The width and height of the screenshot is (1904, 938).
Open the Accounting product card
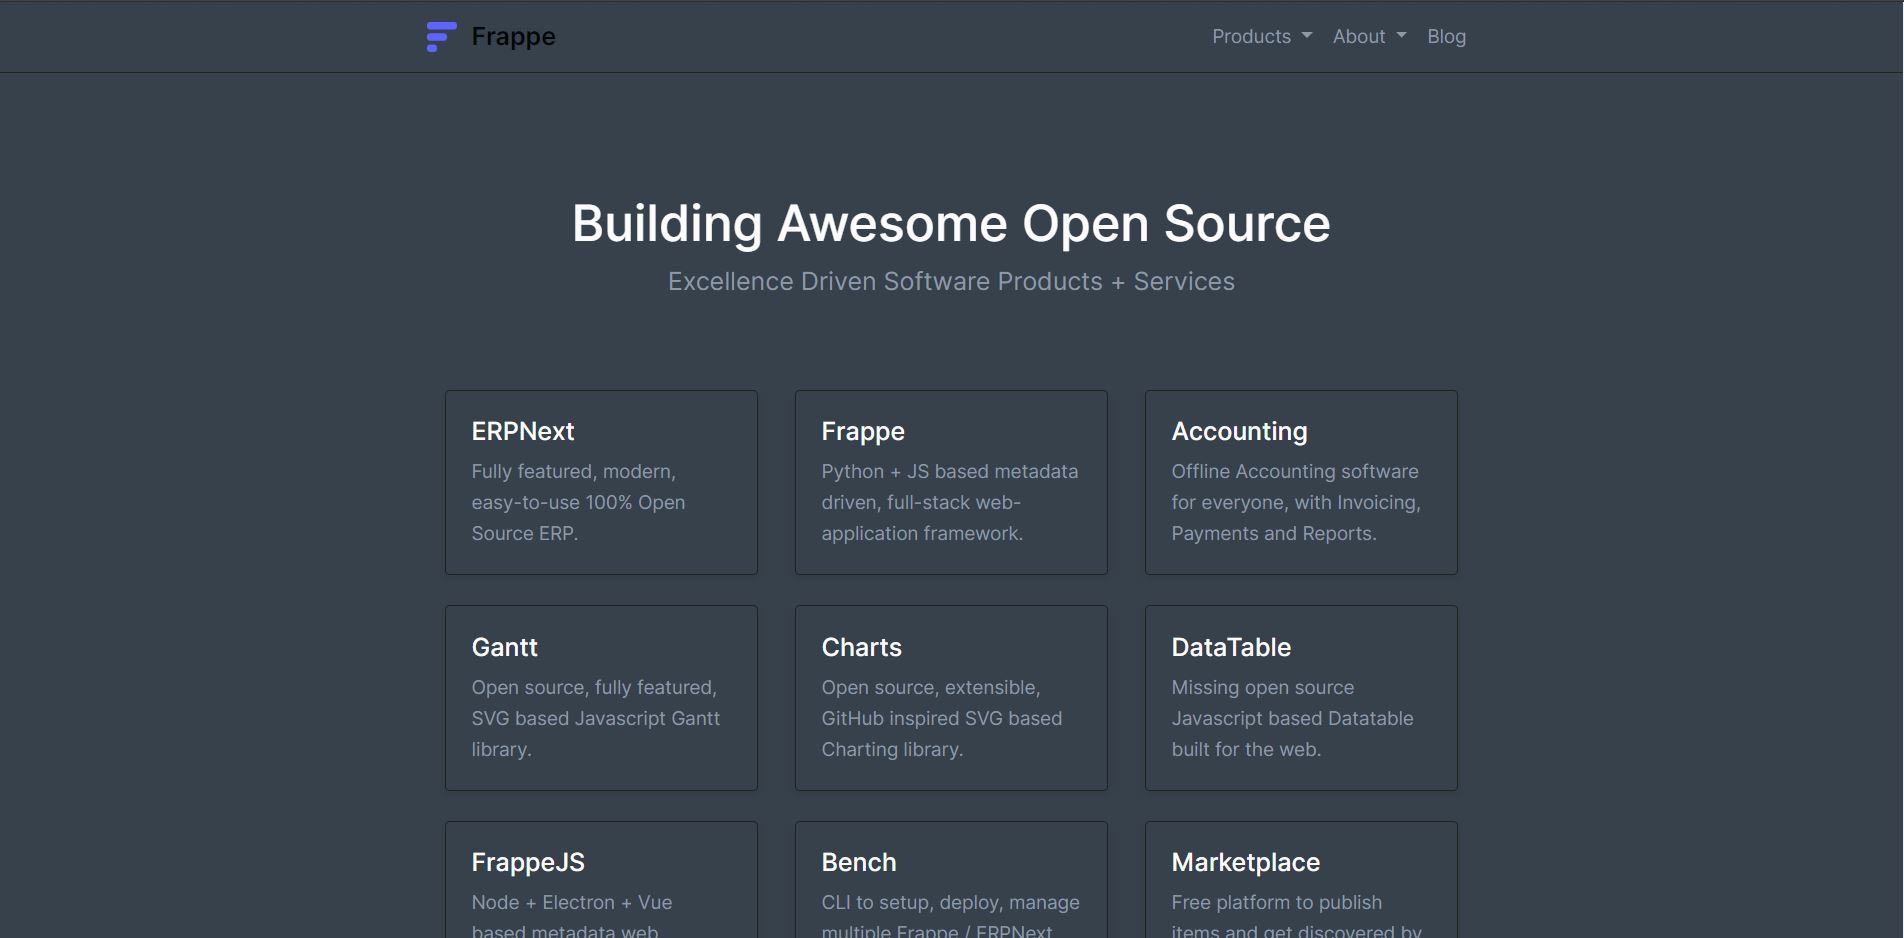pyautogui.click(x=1301, y=482)
